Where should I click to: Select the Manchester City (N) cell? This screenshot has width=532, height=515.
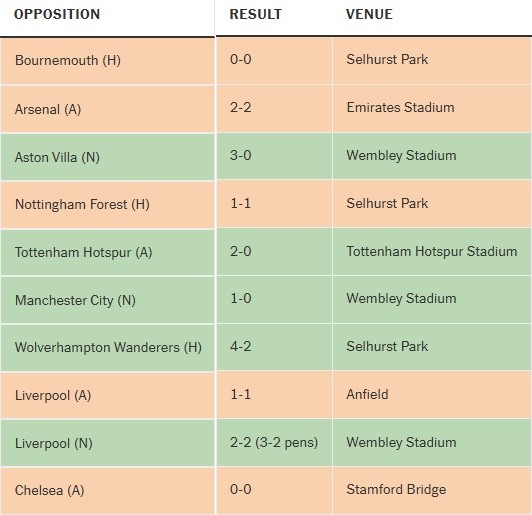(x=108, y=301)
